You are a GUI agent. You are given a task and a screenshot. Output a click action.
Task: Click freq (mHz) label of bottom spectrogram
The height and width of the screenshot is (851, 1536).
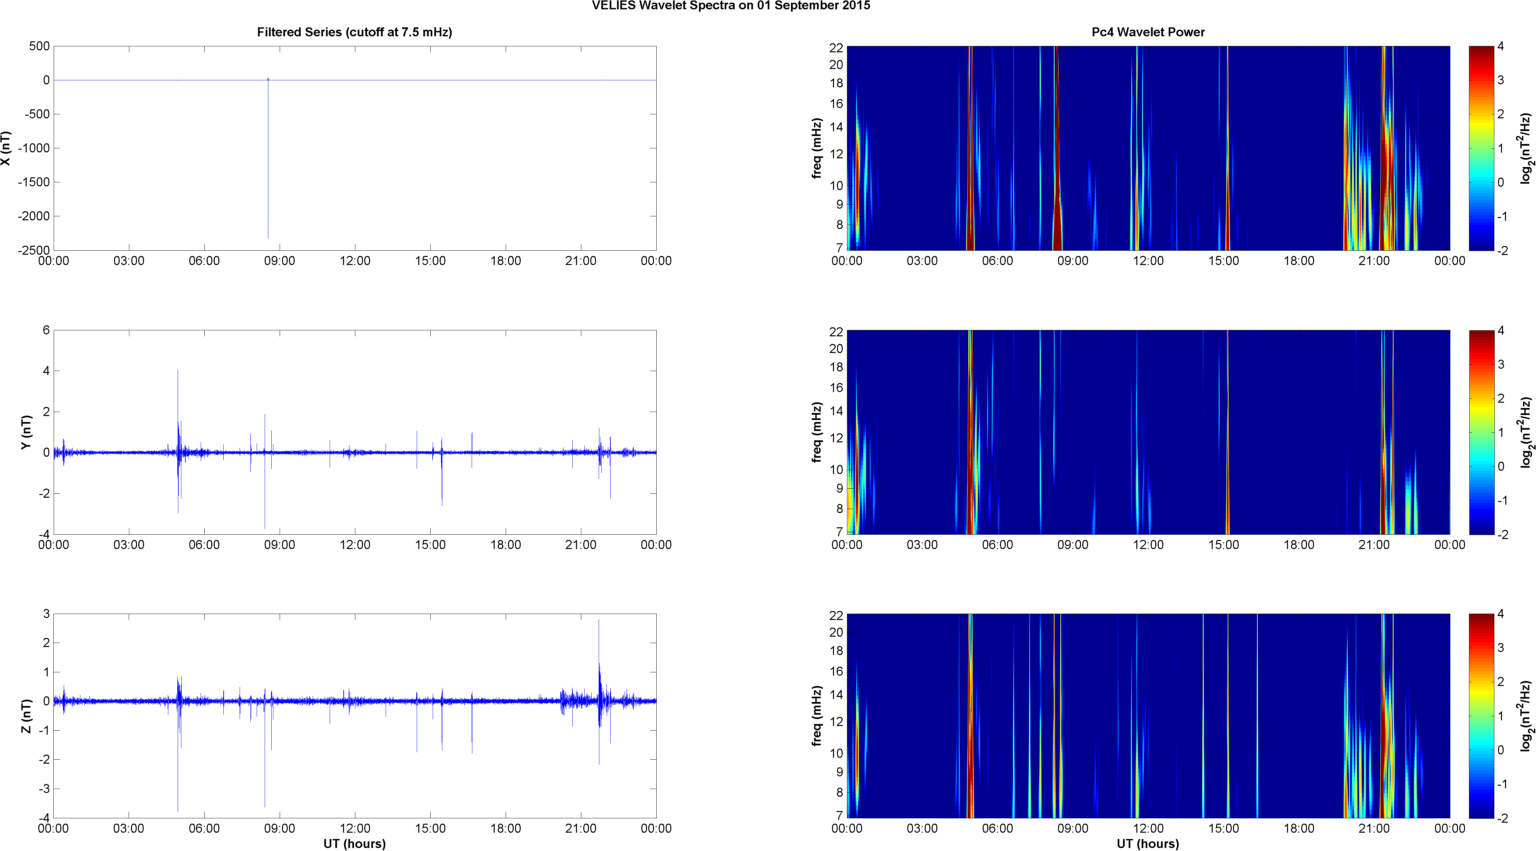tap(817, 716)
